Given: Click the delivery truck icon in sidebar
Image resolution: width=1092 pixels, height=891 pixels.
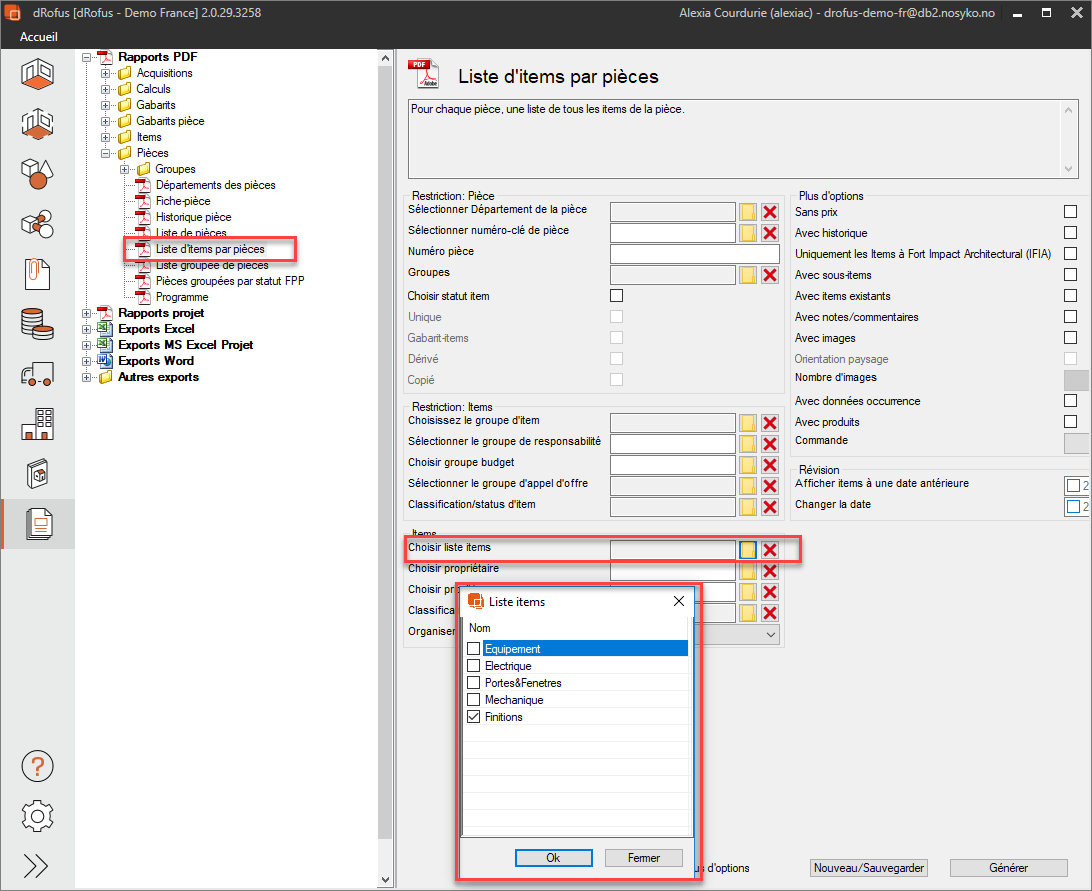Looking at the screenshot, I should coord(37,374).
